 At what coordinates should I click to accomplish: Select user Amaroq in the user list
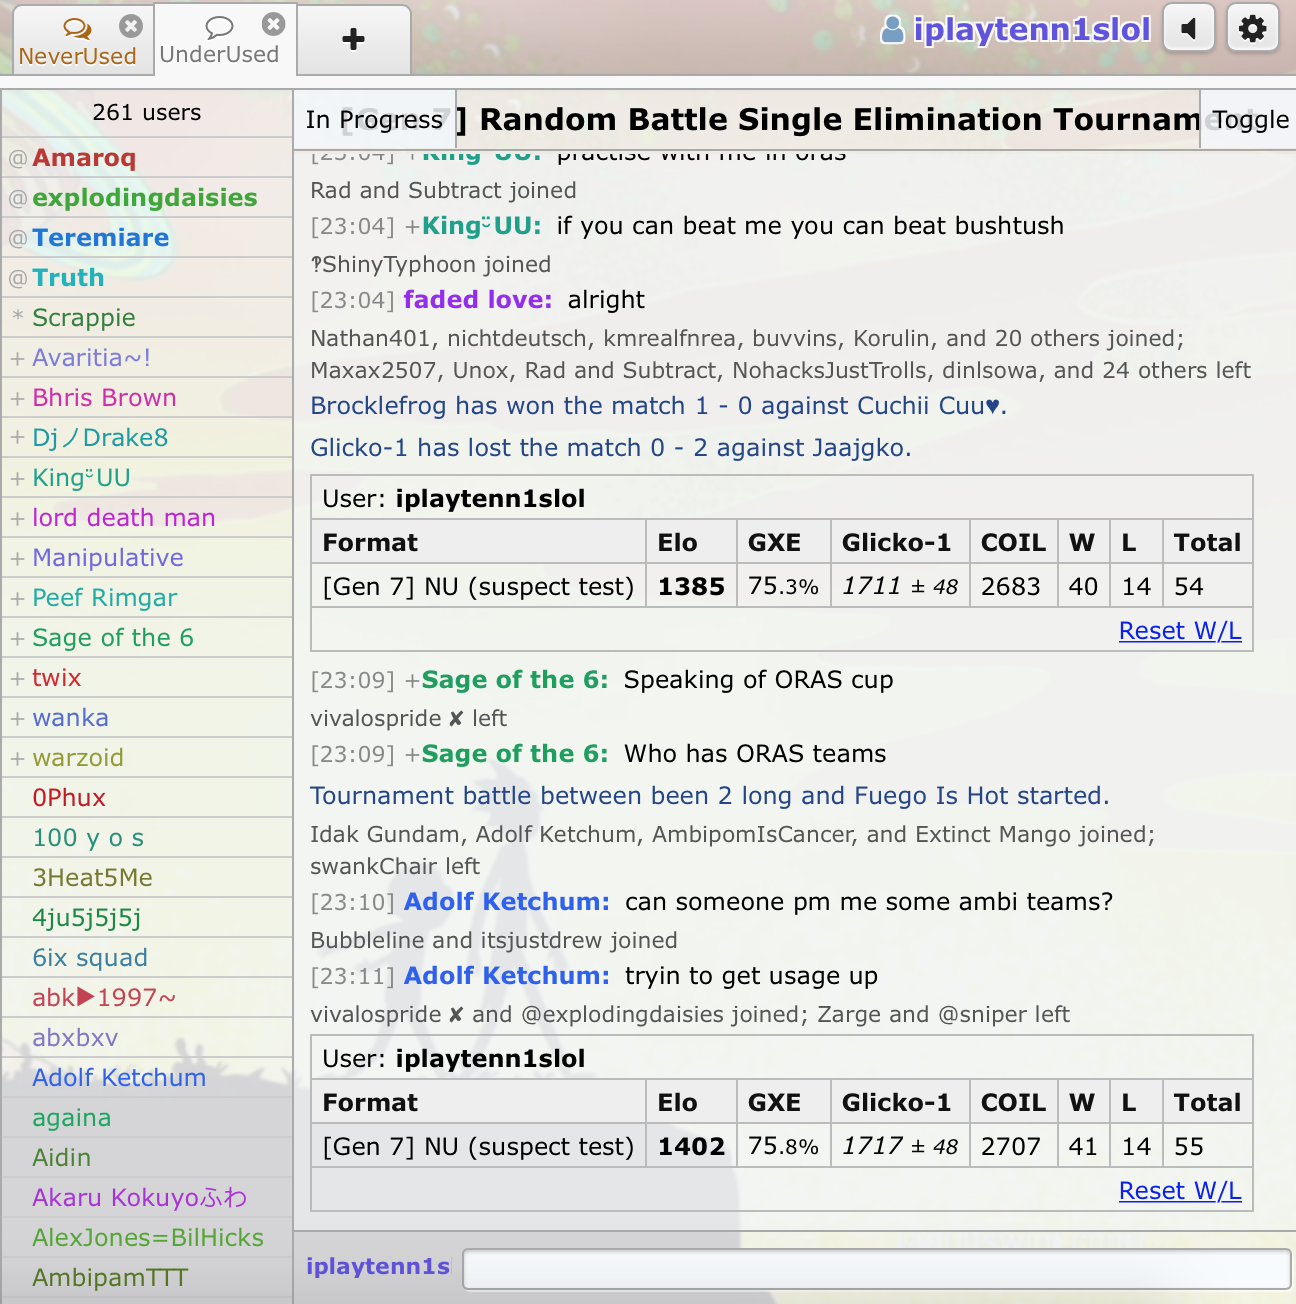84,158
